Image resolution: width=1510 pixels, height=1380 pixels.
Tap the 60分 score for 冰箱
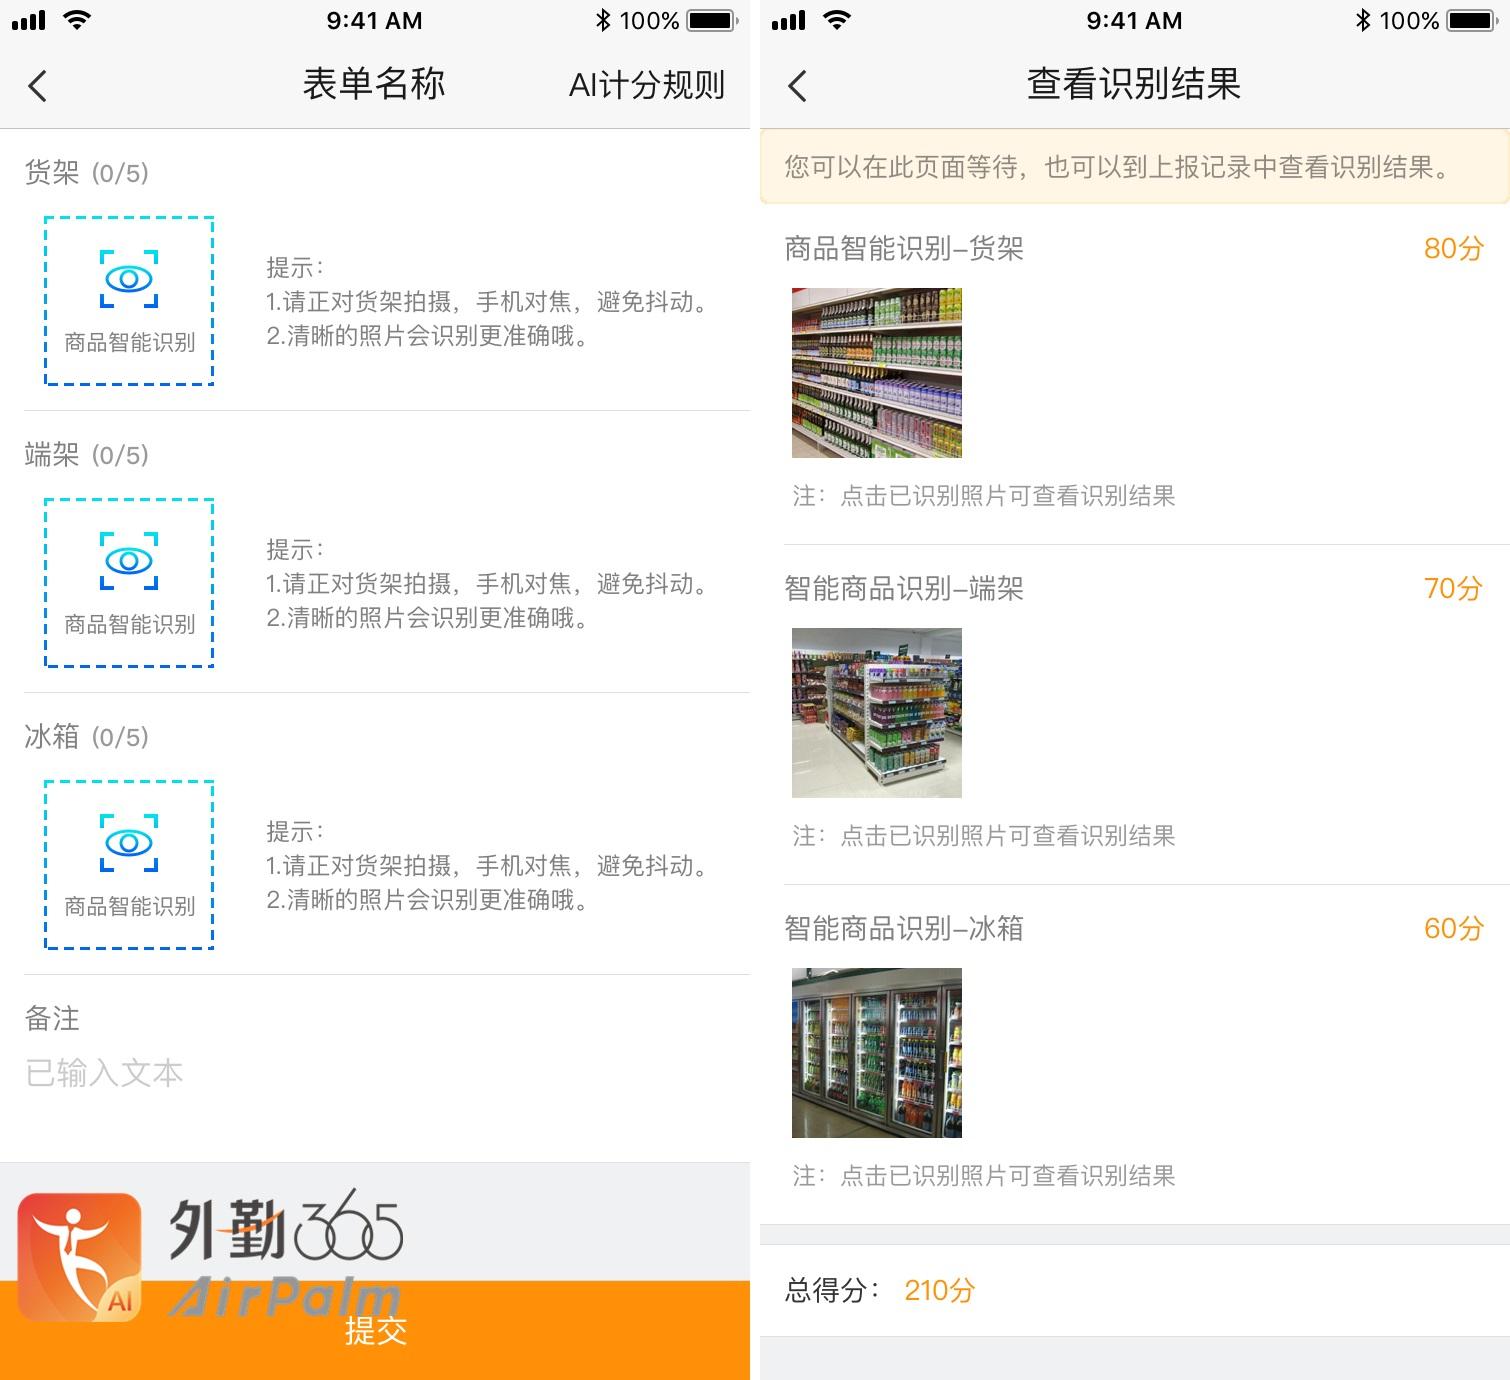(1453, 928)
